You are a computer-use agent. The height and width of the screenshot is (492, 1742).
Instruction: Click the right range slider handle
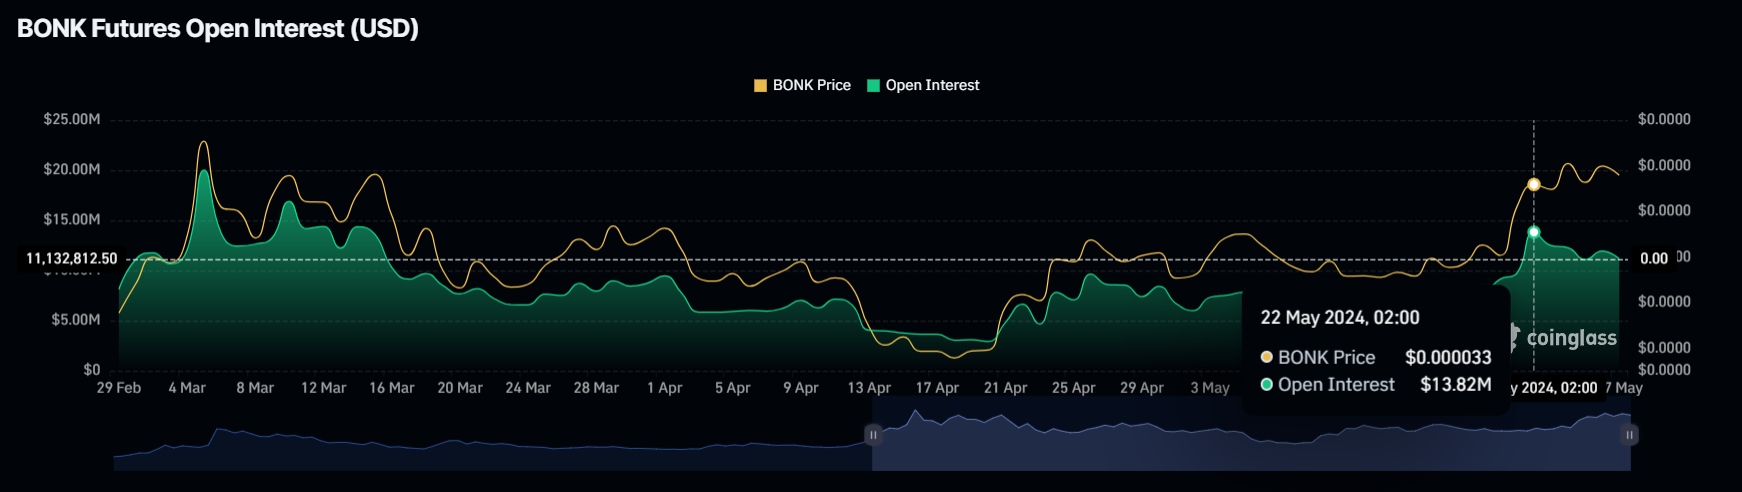[1630, 435]
